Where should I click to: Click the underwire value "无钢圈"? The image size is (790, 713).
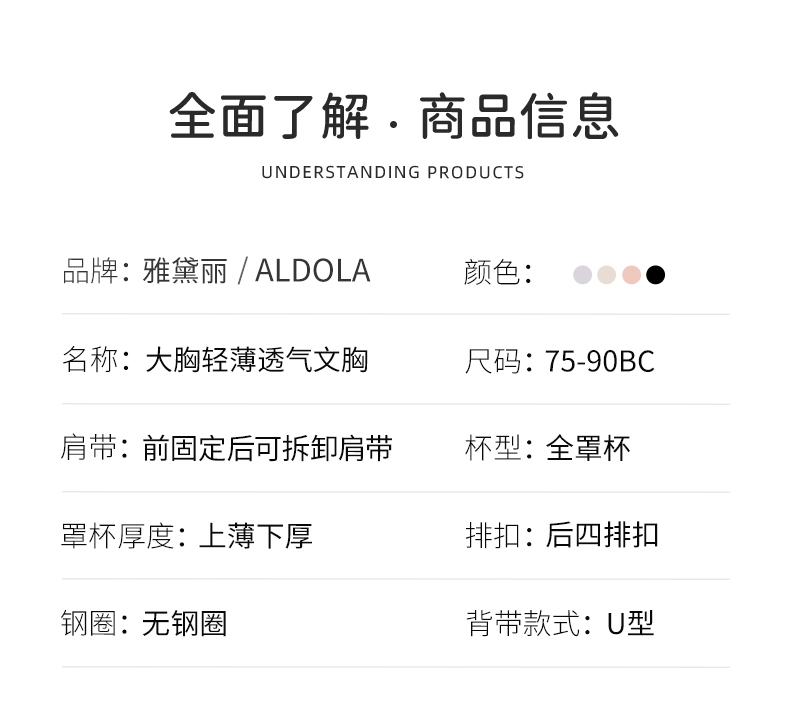click(185, 624)
